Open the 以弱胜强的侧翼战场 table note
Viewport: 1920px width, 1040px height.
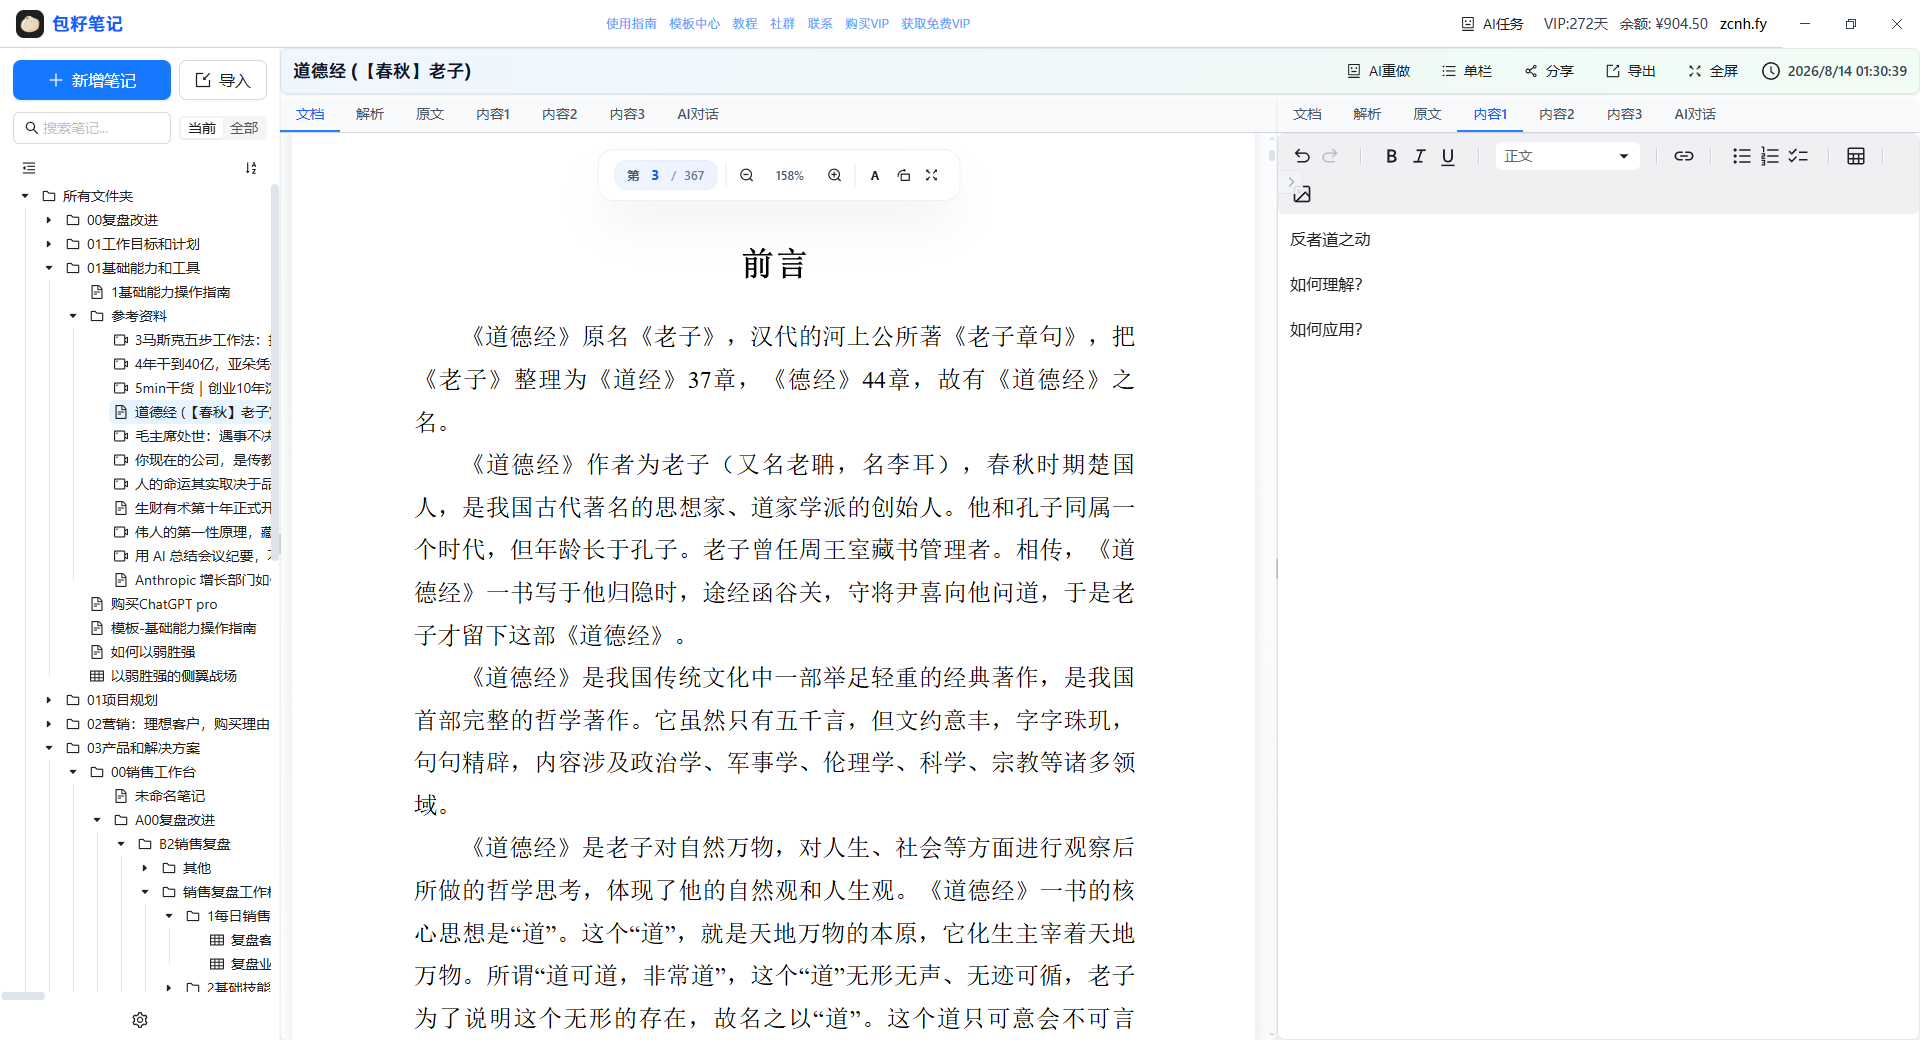pos(173,676)
